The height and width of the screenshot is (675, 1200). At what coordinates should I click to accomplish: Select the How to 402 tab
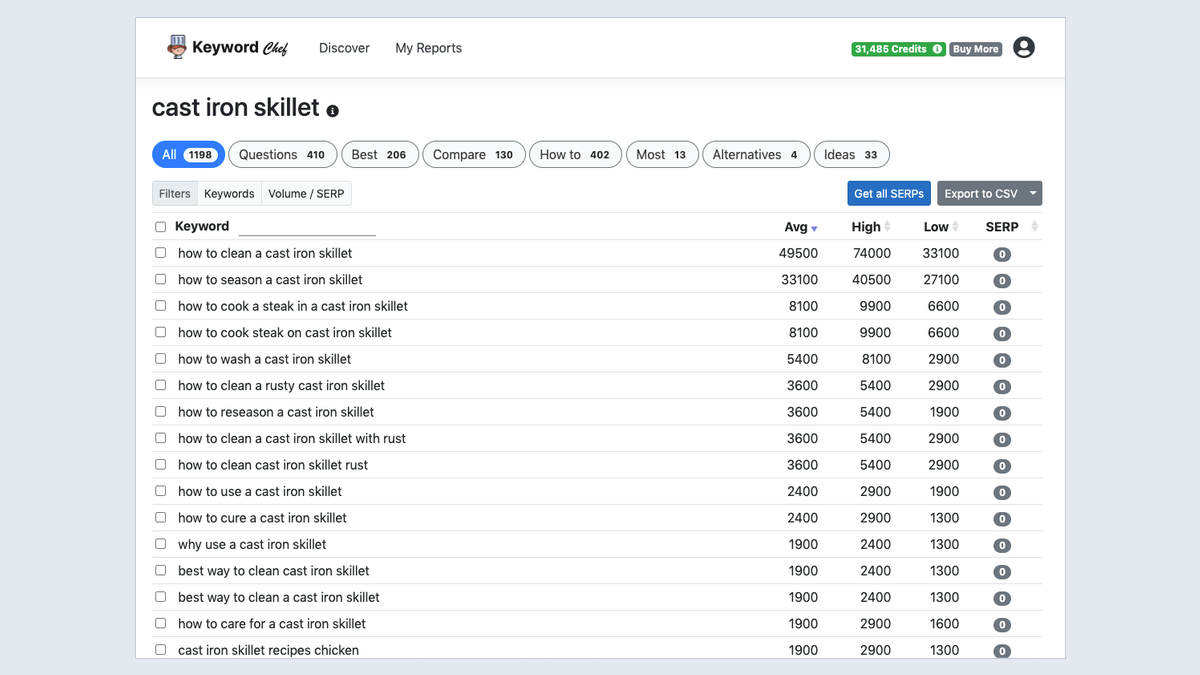click(575, 154)
